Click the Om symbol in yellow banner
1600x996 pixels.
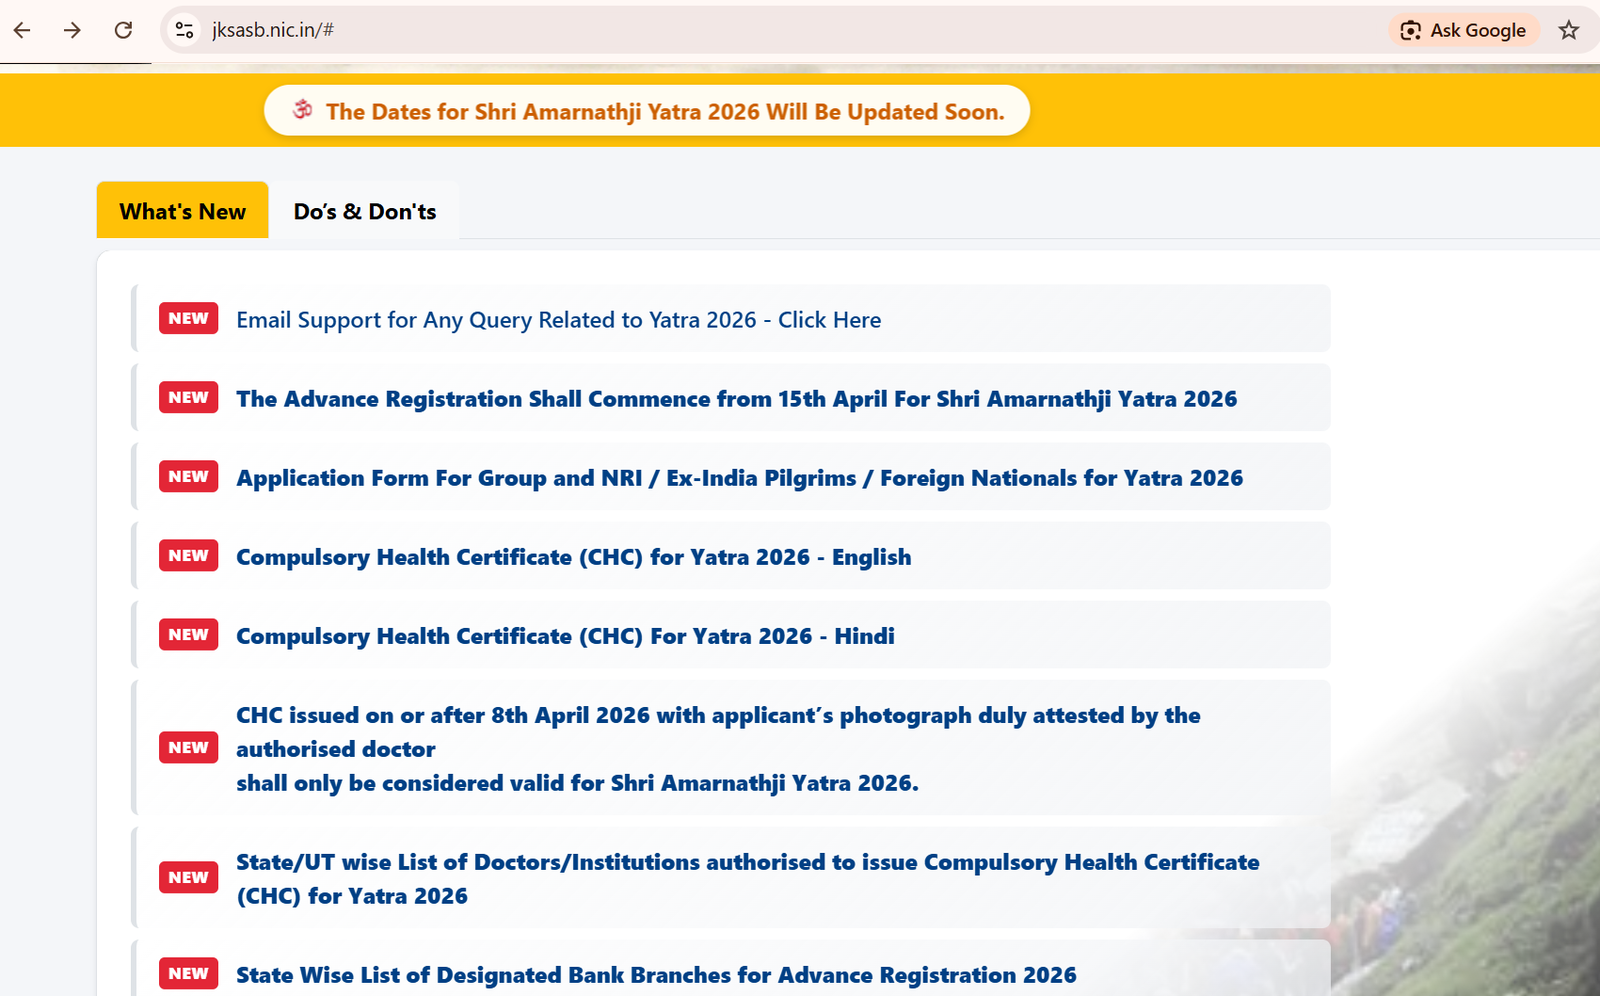click(x=302, y=110)
